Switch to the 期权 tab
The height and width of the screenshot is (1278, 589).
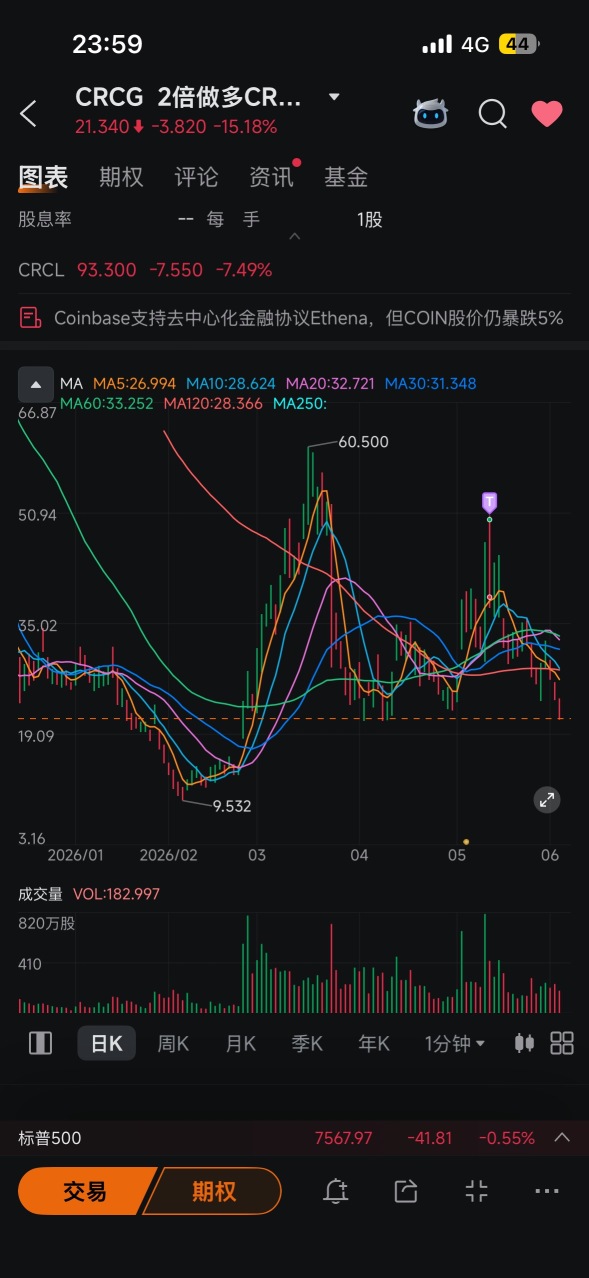click(x=121, y=177)
